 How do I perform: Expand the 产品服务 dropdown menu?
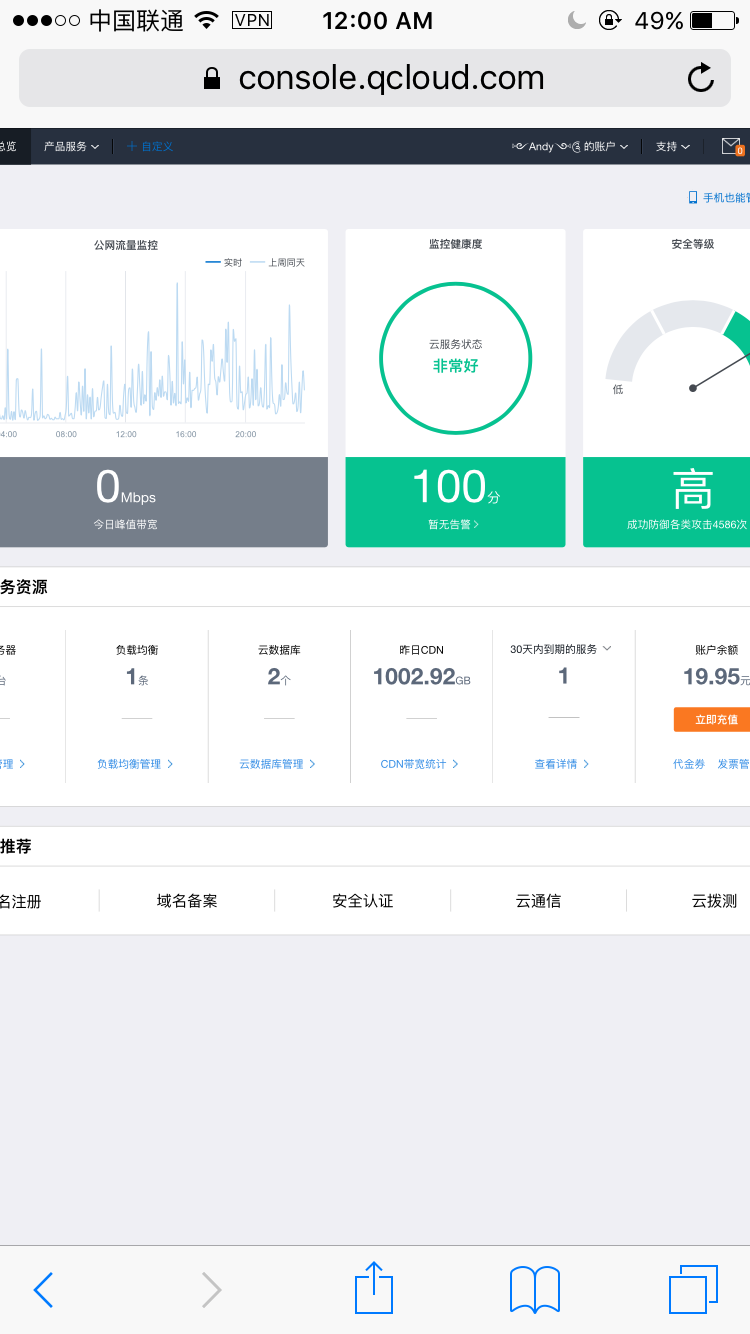(x=71, y=147)
